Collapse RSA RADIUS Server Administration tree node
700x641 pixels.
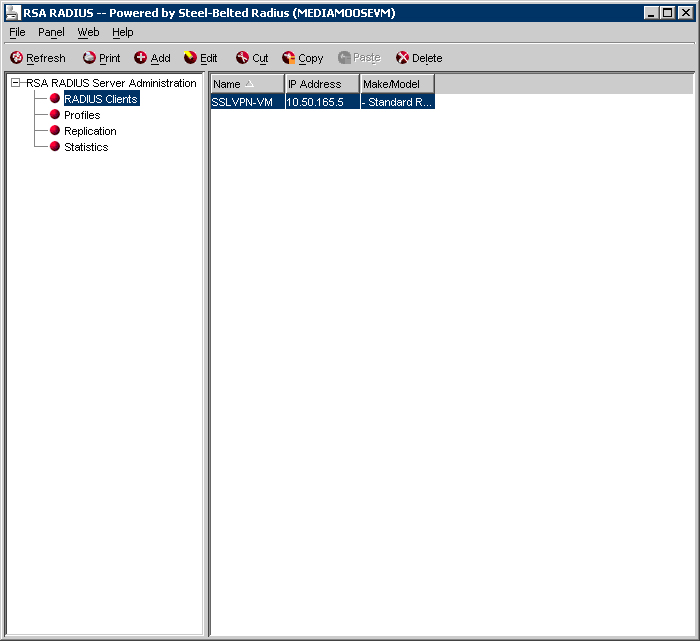click(x=16, y=83)
